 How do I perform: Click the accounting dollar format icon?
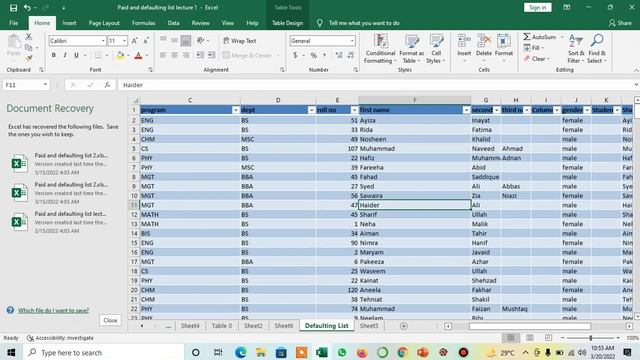(x=295, y=55)
